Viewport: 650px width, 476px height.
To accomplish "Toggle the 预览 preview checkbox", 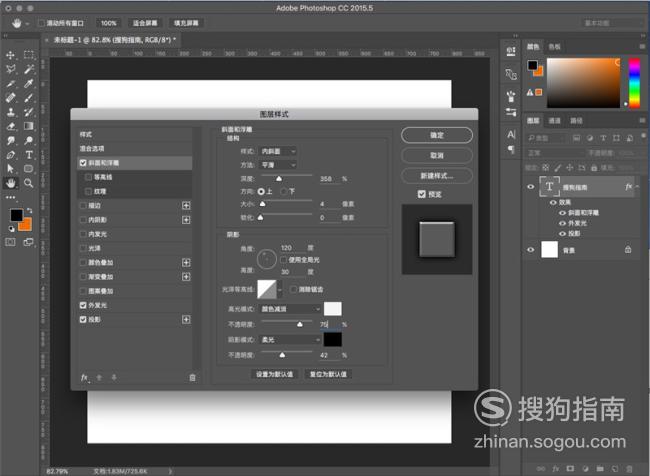I will point(422,194).
